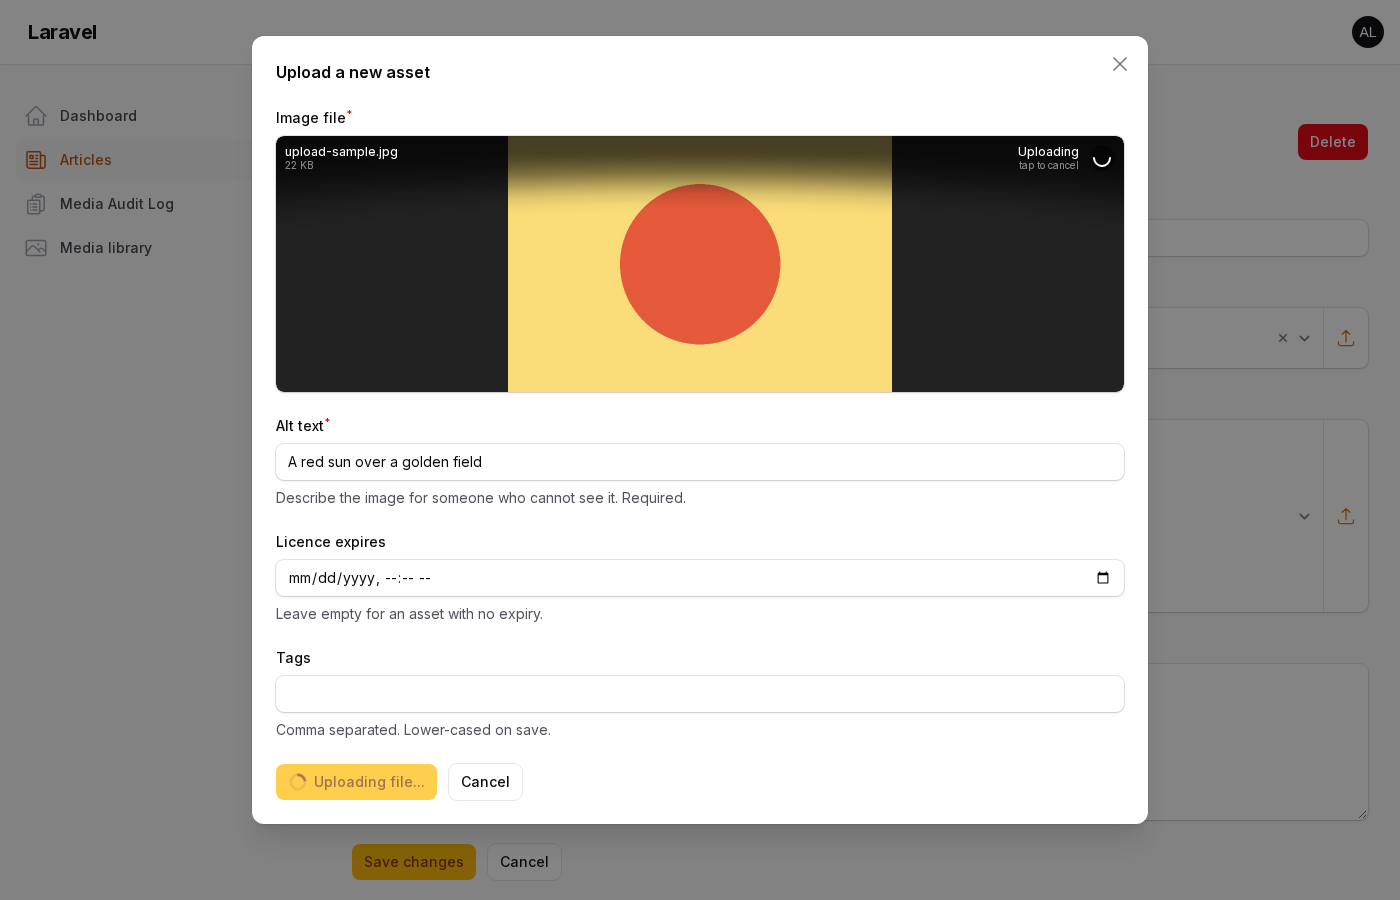Click the upload-sample.jpg file name
Viewport: 1400px width, 900px height.
(x=341, y=152)
